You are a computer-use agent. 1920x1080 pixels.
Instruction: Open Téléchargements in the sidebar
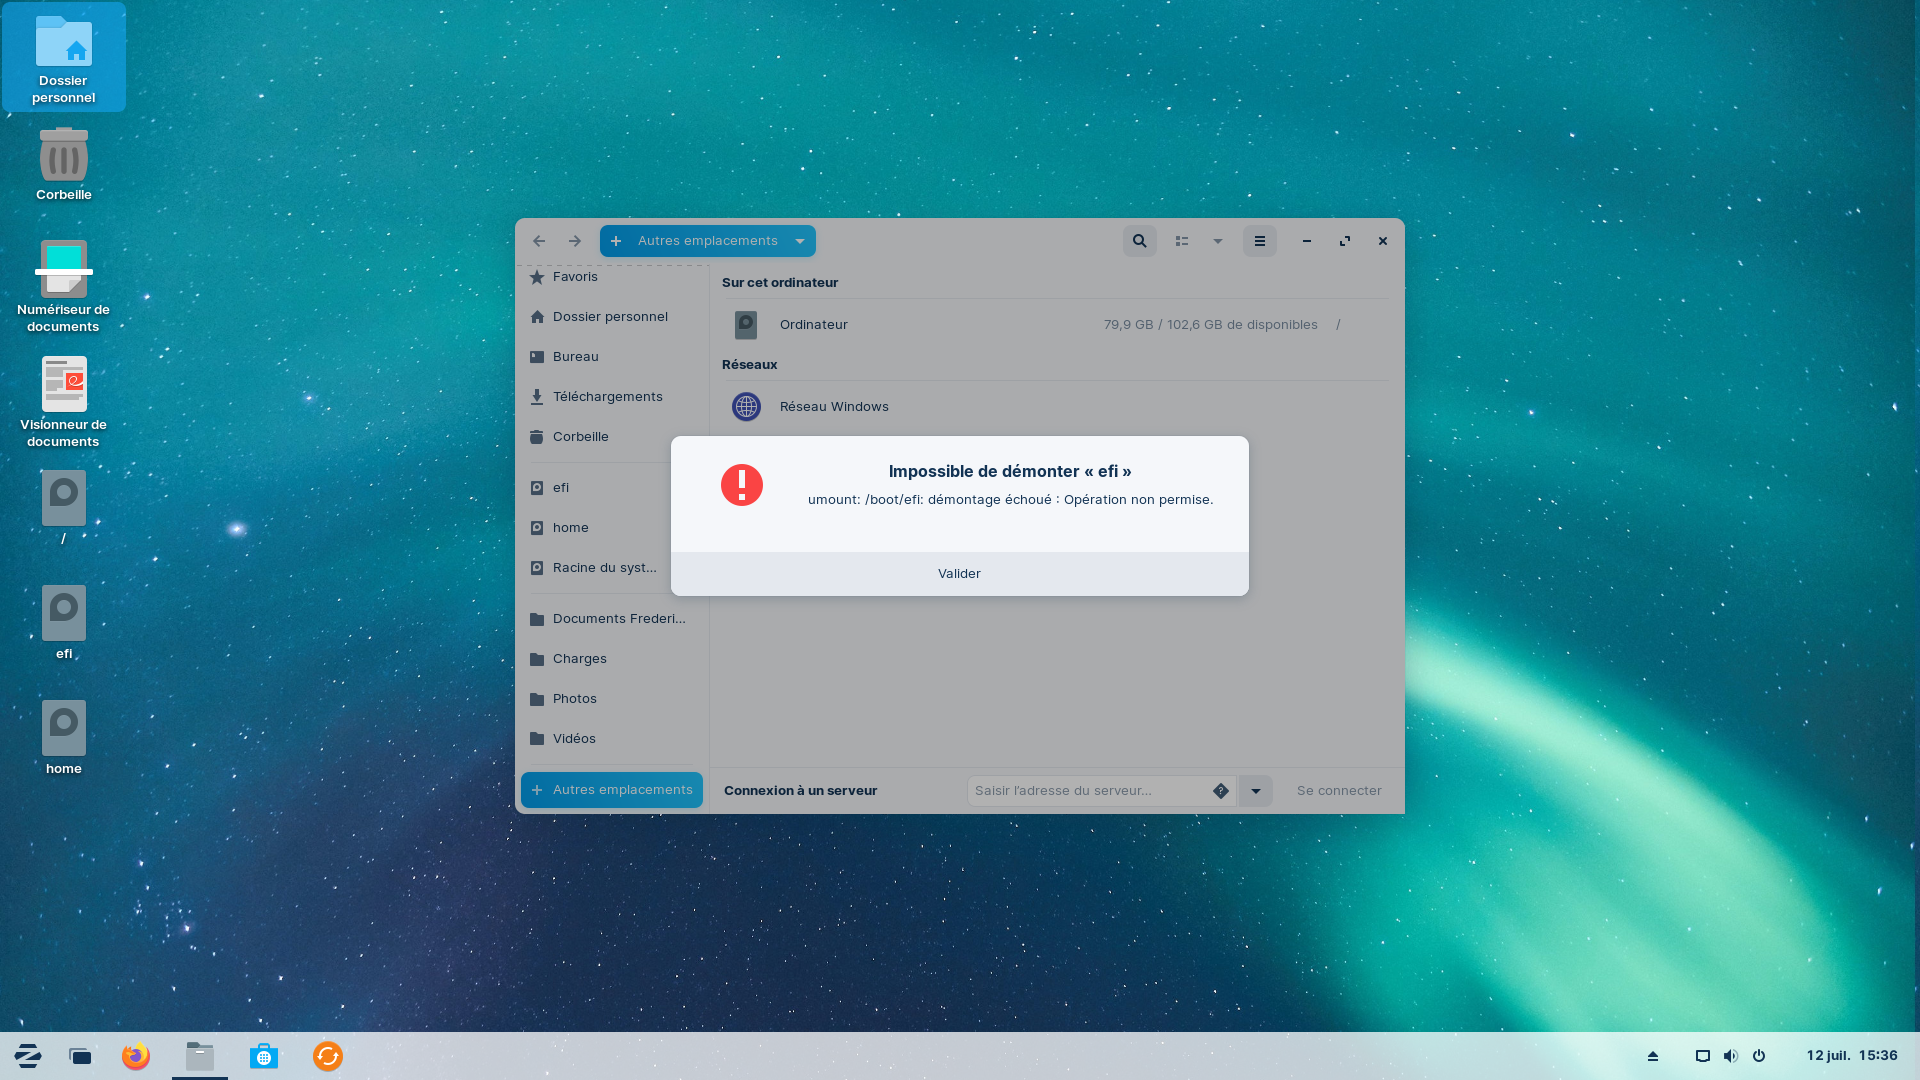pos(607,397)
